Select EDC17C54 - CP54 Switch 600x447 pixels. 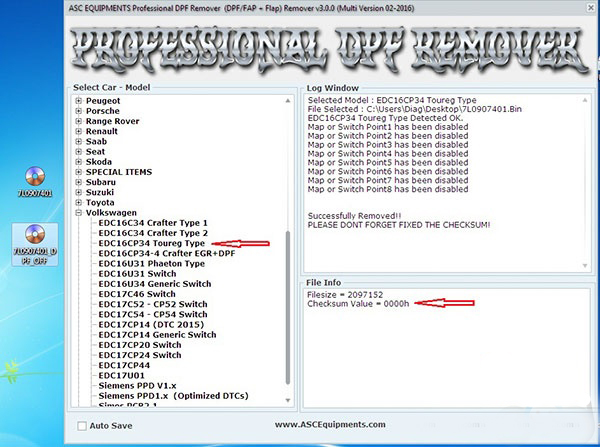coord(153,314)
